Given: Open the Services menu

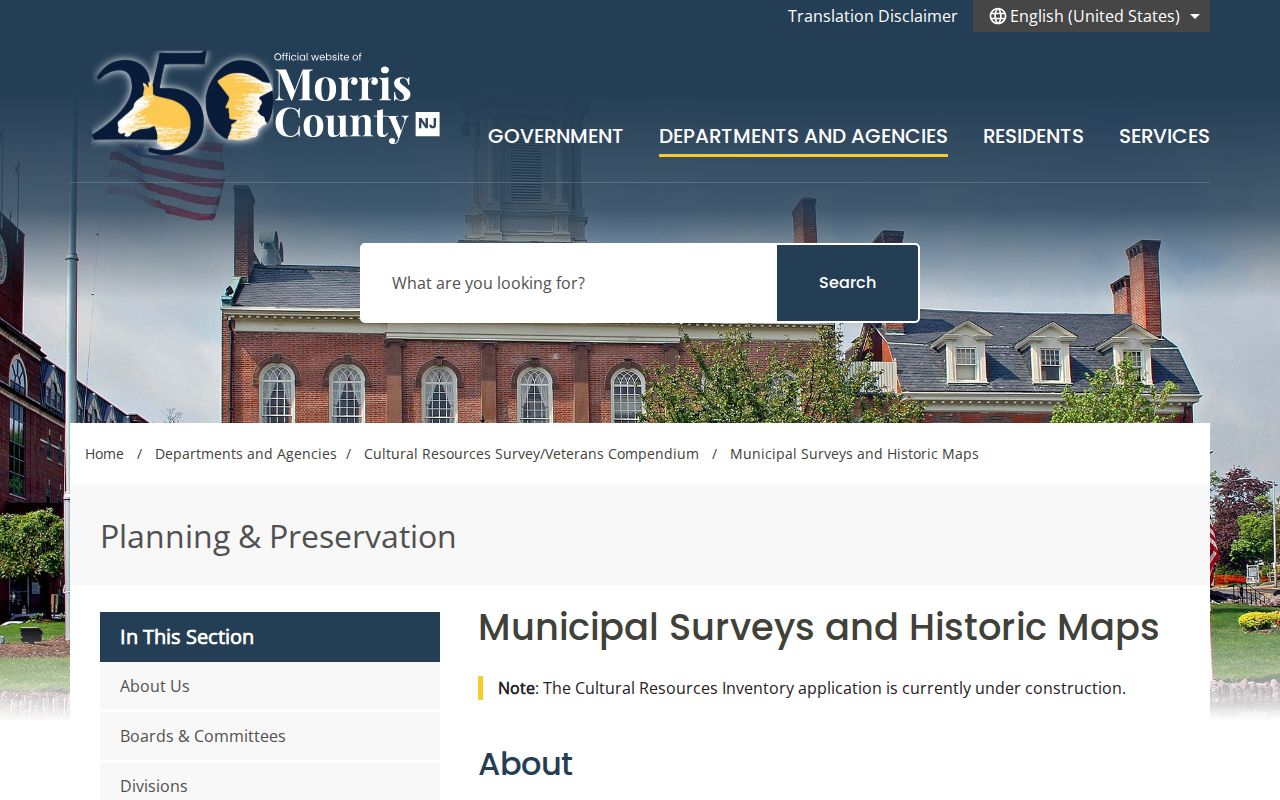Looking at the screenshot, I should click(x=1164, y=136).
